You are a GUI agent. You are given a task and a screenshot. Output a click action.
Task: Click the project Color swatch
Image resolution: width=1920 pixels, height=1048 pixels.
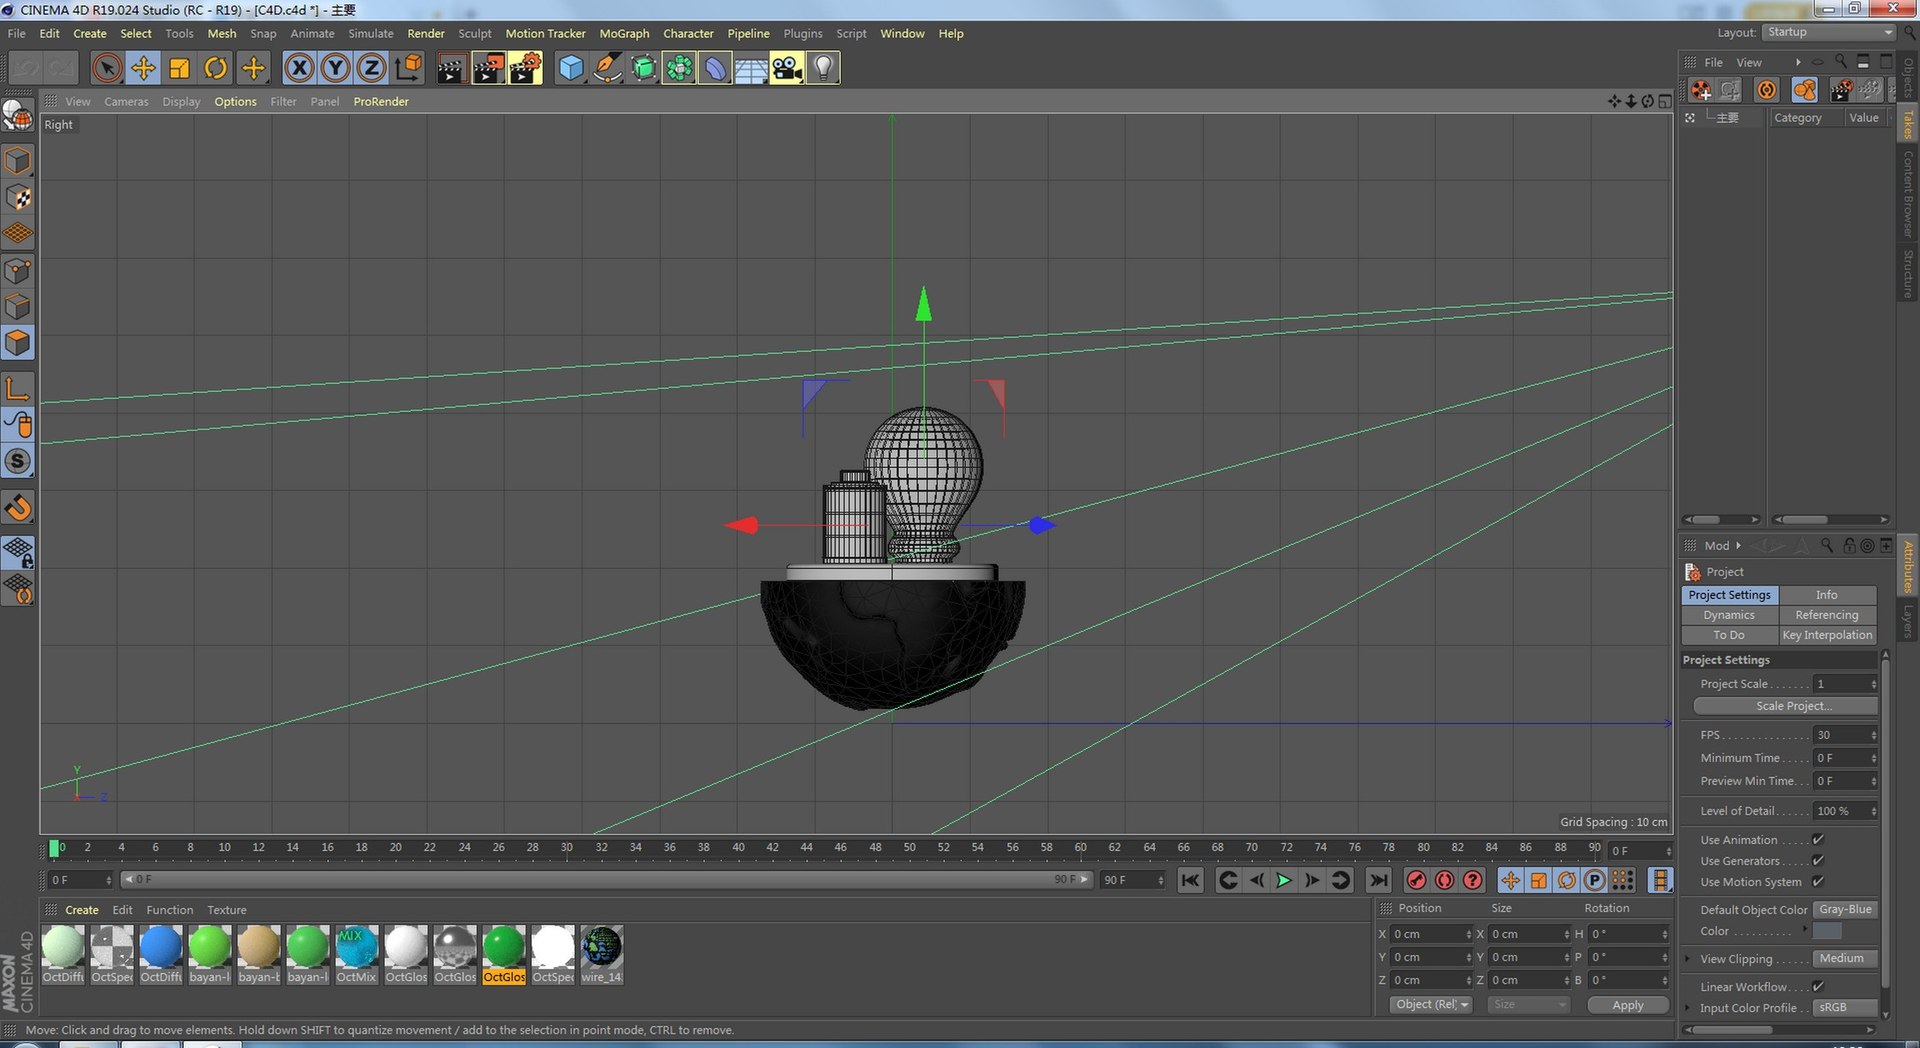tap(1827, 931)
